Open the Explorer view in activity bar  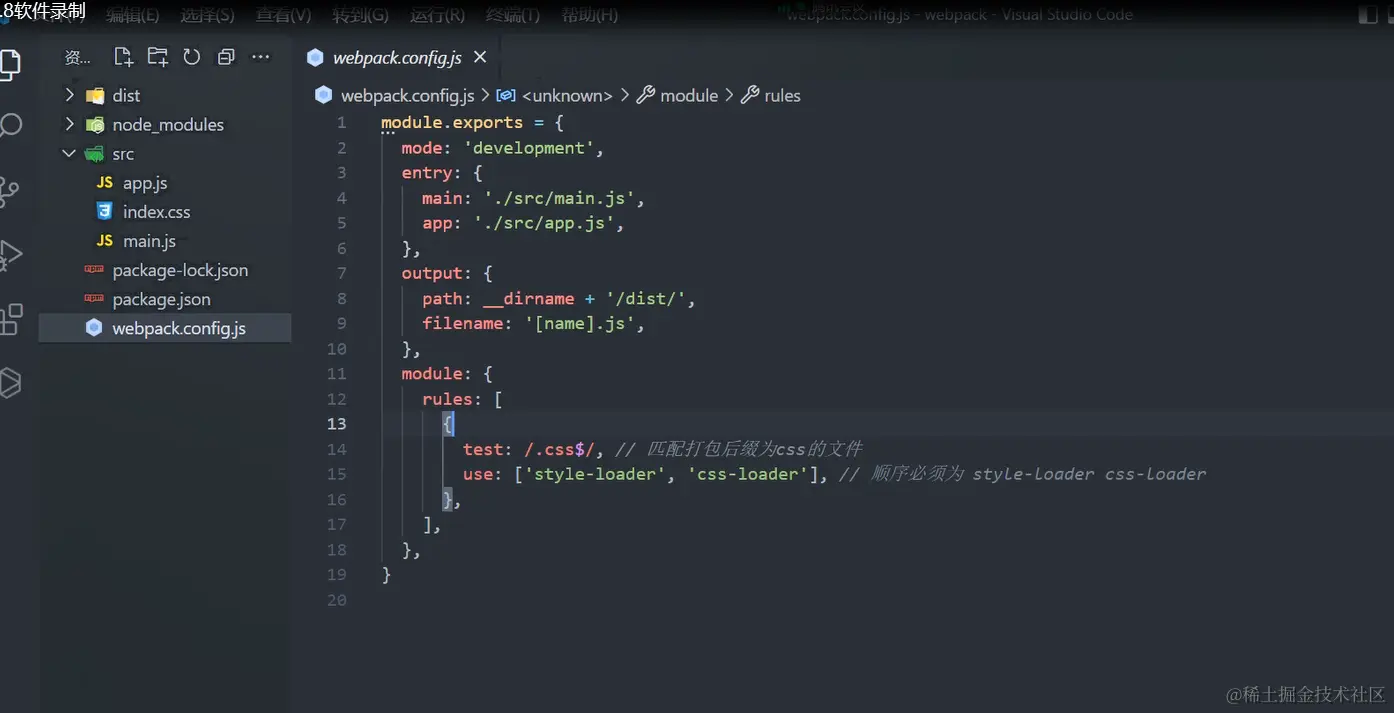[8, 64]
